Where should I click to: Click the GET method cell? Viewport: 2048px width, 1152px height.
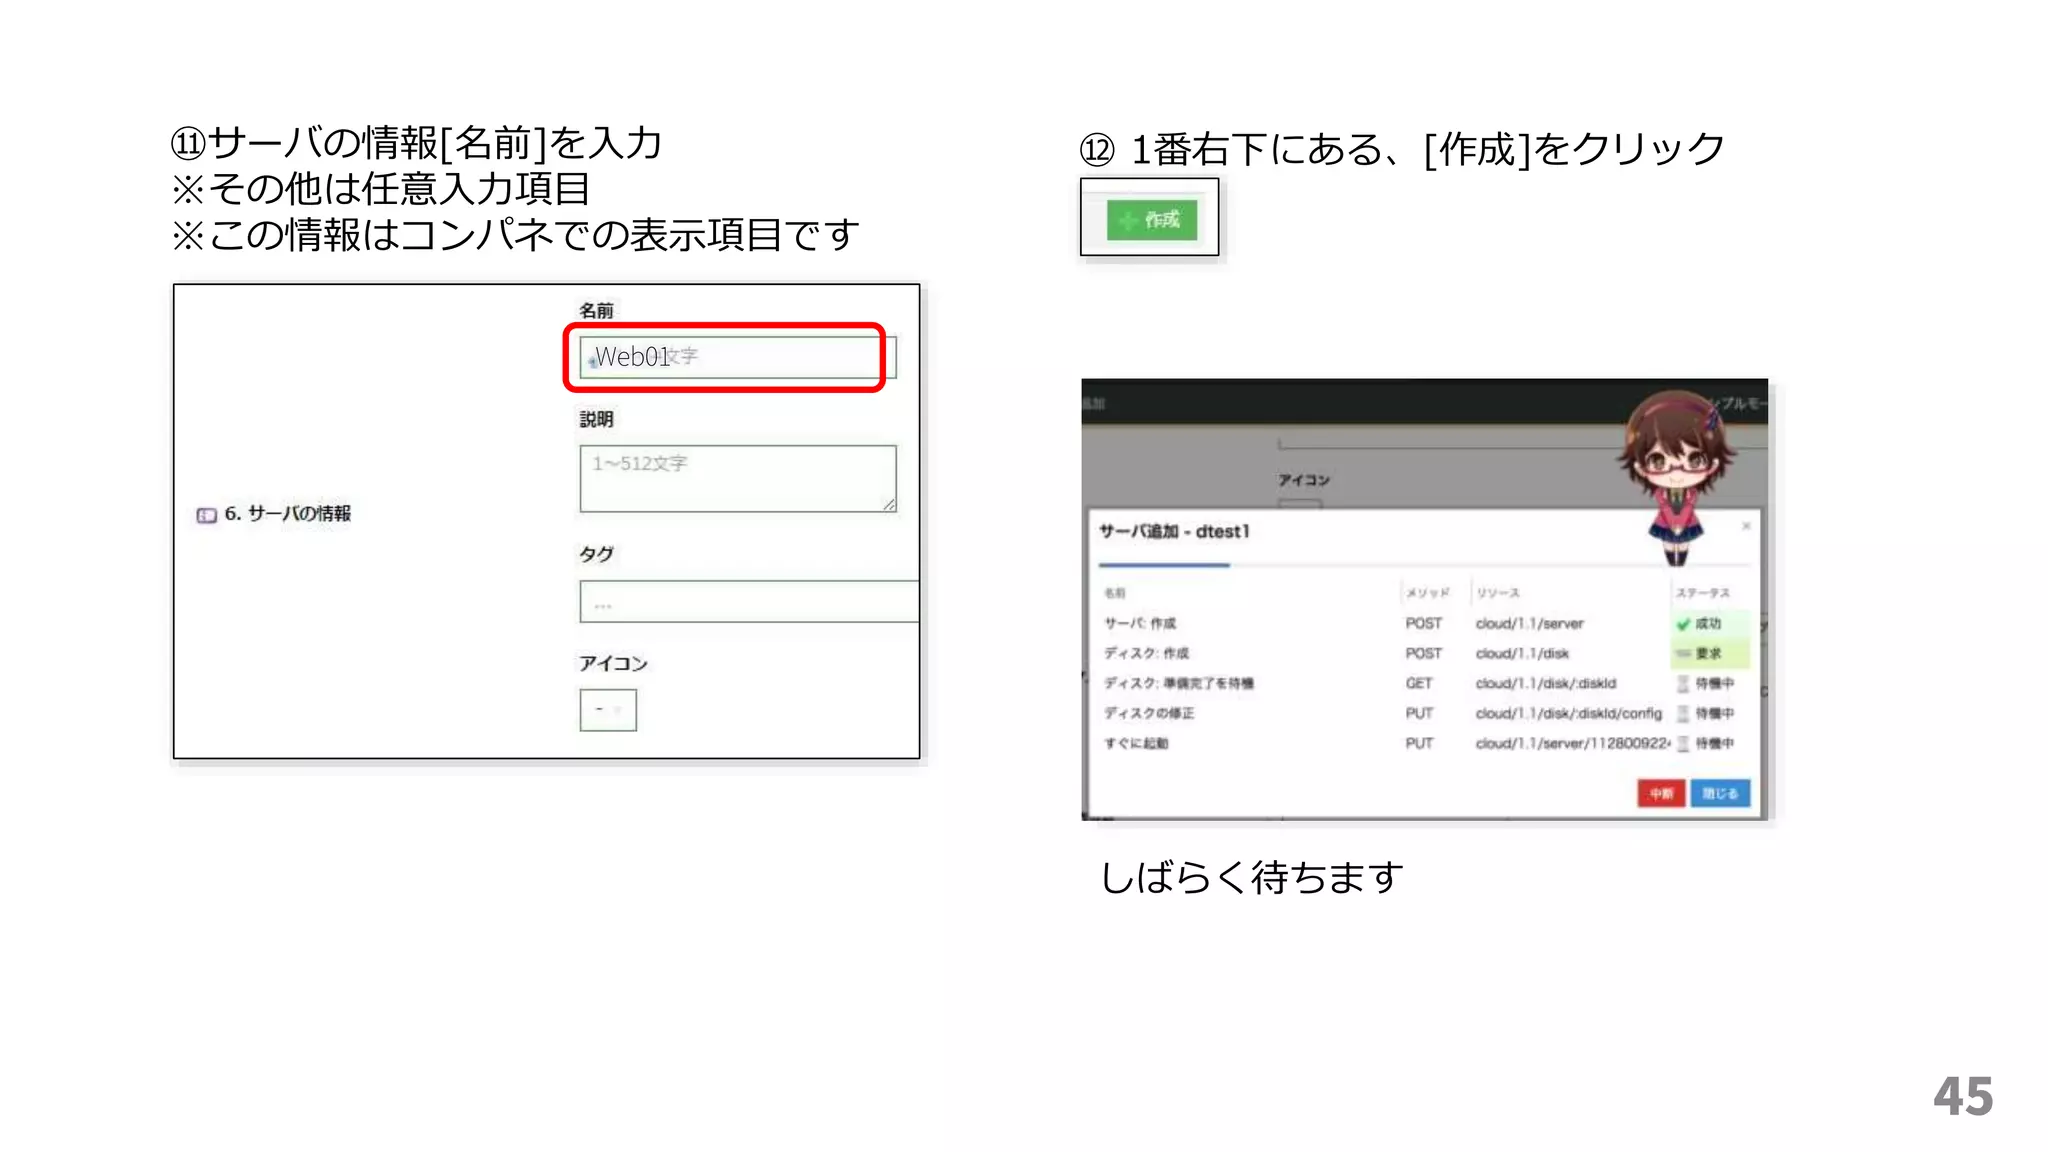pyautogui.click(x=1419, y=683)
